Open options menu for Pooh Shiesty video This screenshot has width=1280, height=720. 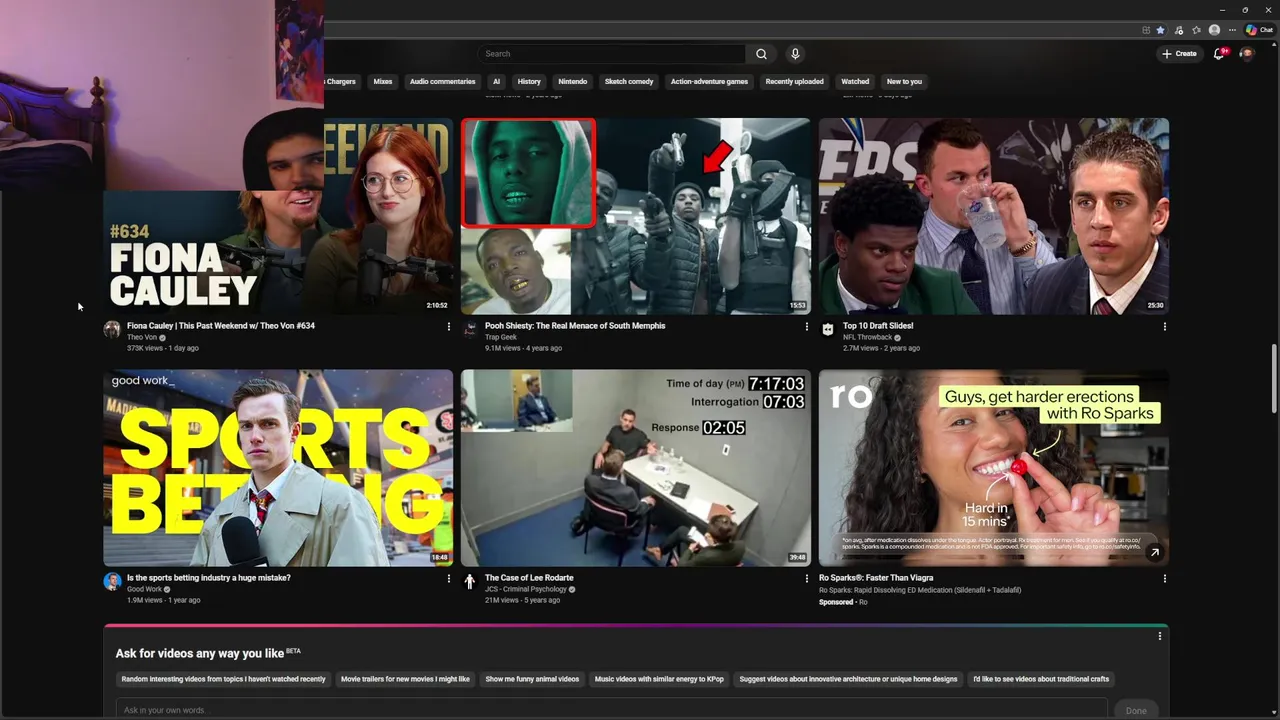[x=806, y=327]
